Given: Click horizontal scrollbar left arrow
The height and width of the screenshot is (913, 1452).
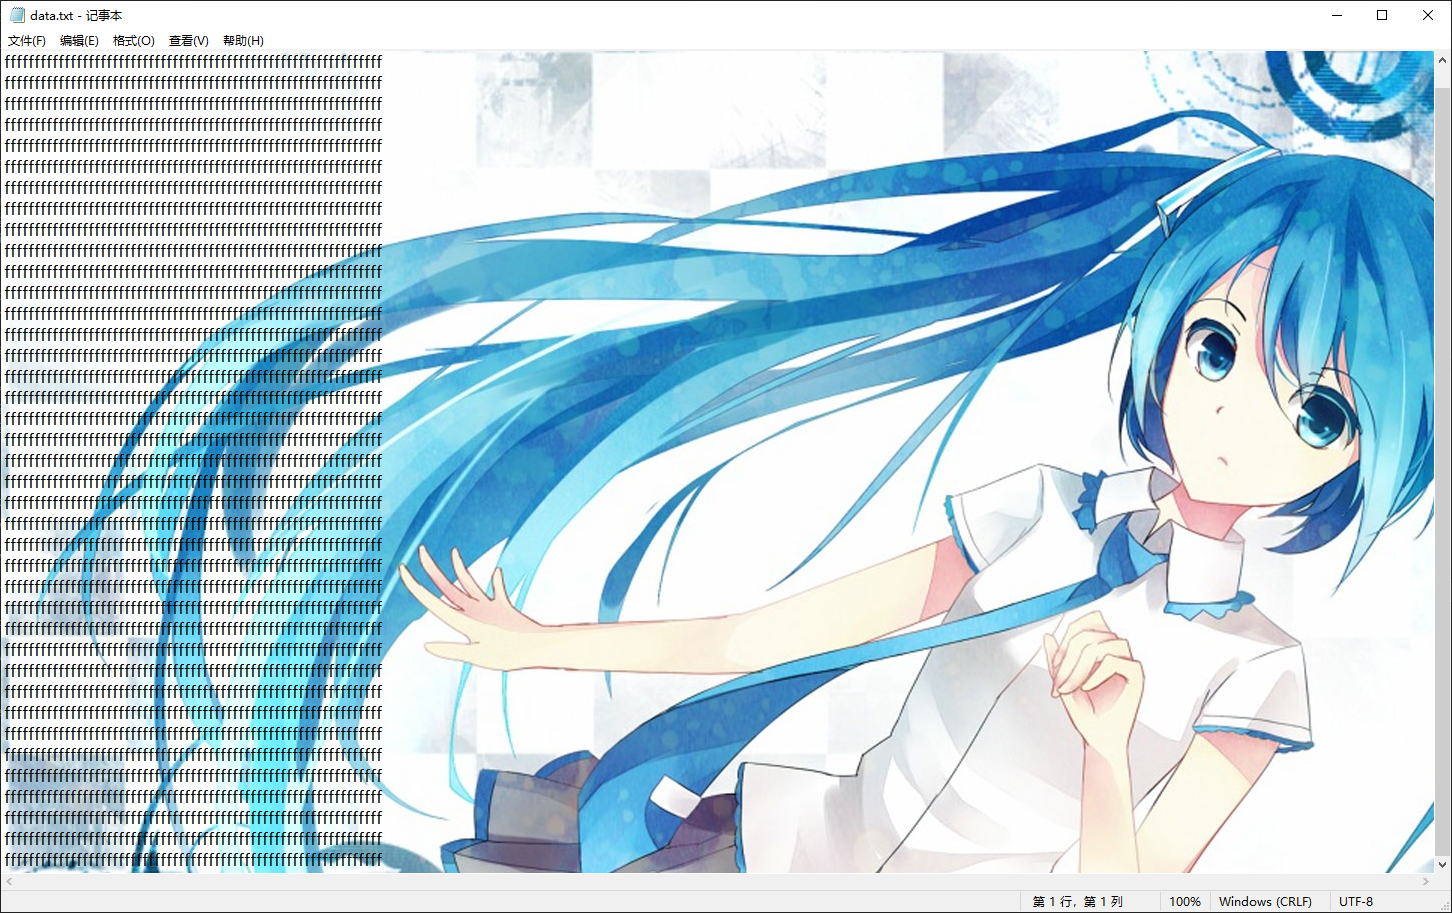Looking at the screenshot, I should (9, 882).
